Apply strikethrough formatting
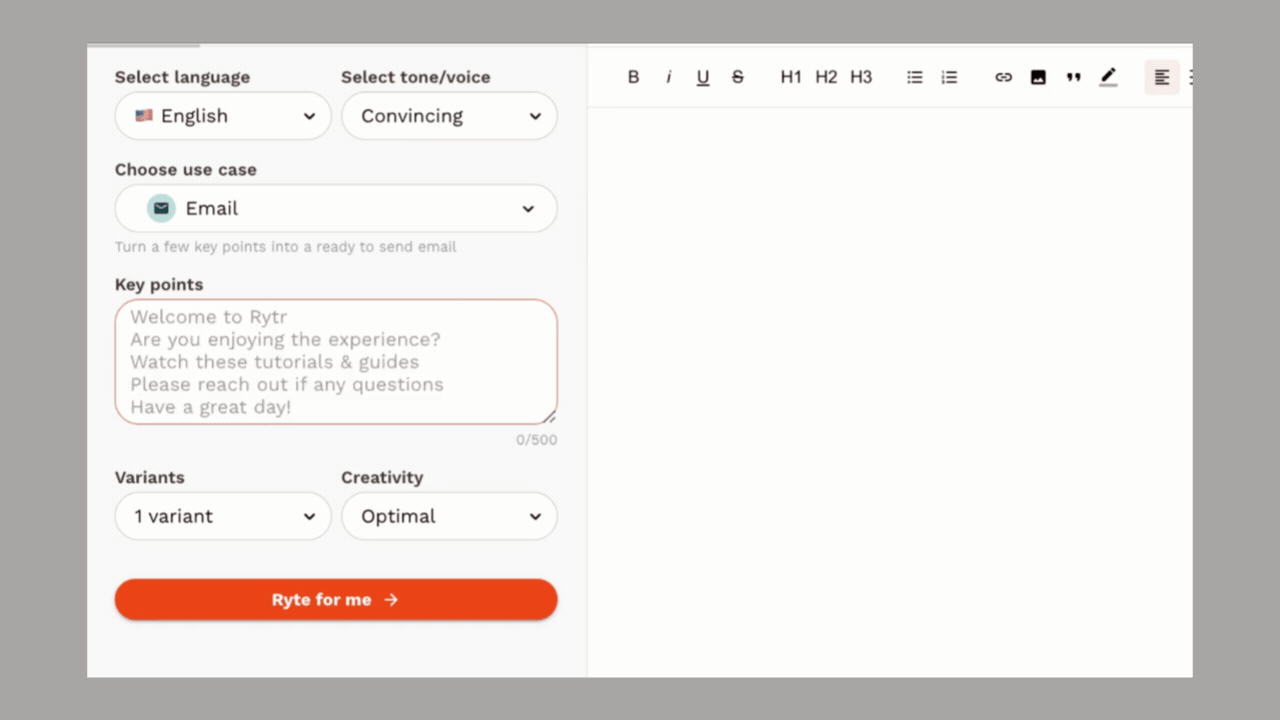 [738, 77]
